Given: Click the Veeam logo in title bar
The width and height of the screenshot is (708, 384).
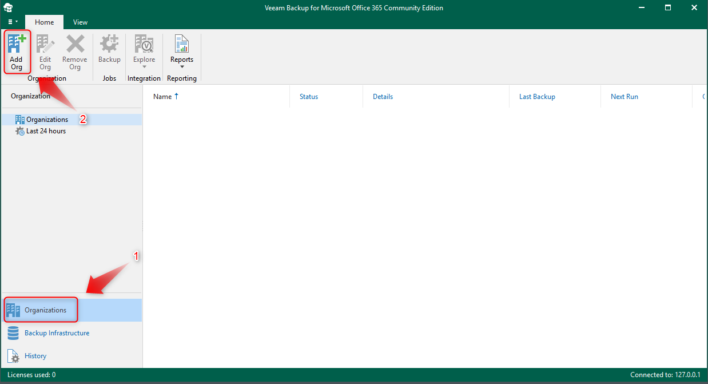Looking at the screenshot, I should click(8, 7).
